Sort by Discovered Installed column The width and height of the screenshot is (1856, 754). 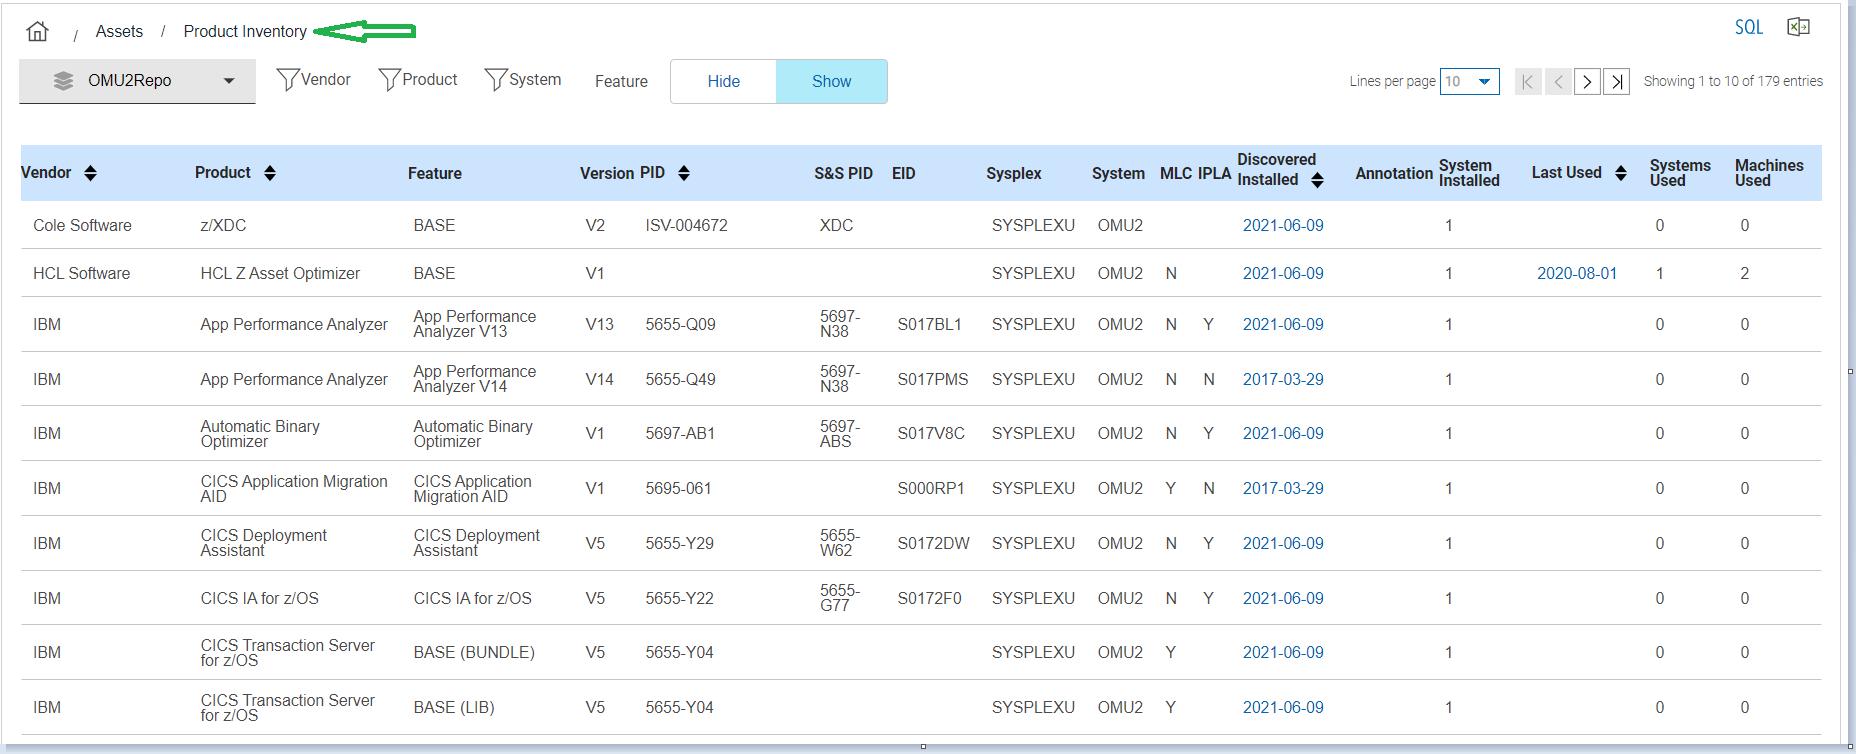pos(1317,180)
